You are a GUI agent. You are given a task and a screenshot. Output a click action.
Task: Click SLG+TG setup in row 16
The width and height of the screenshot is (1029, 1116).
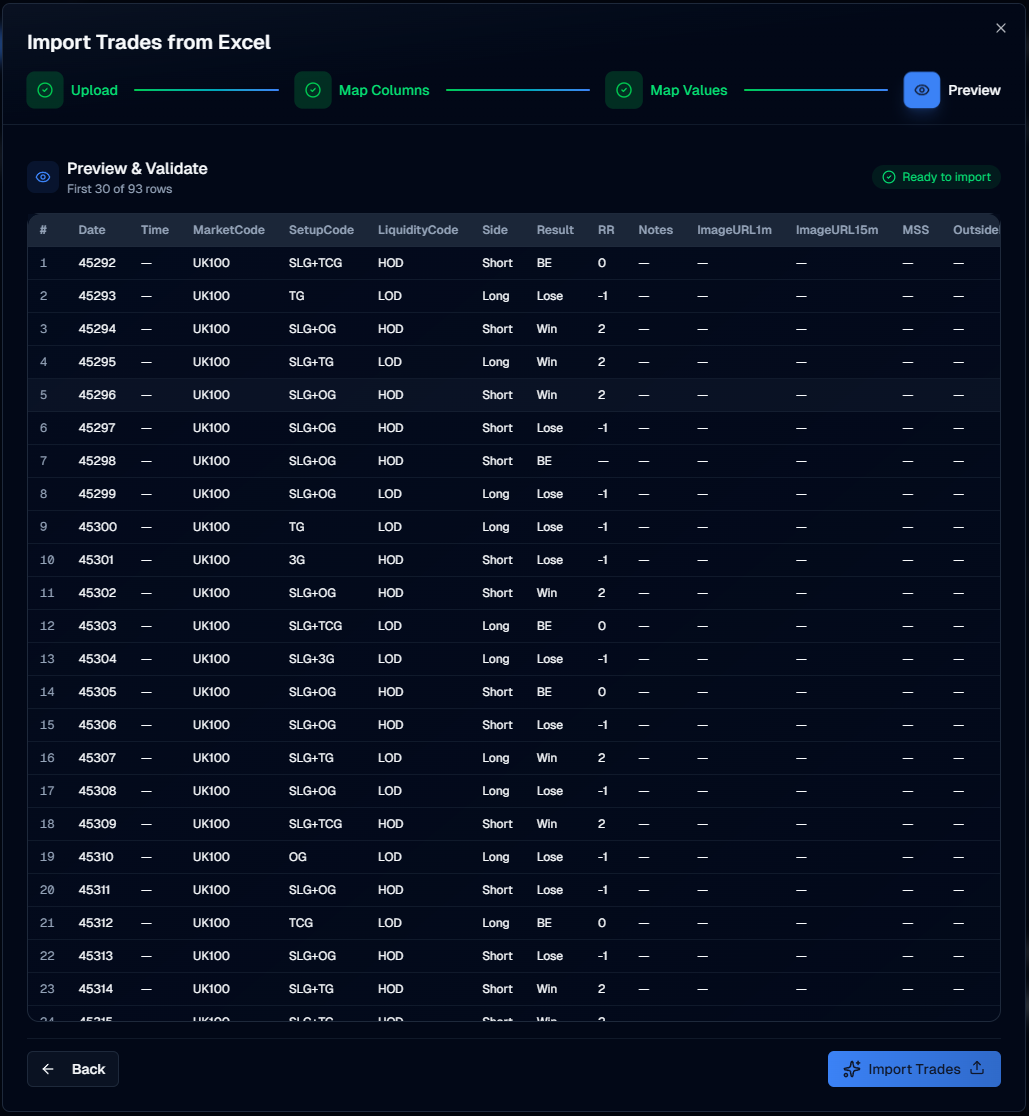click(311, 758)
